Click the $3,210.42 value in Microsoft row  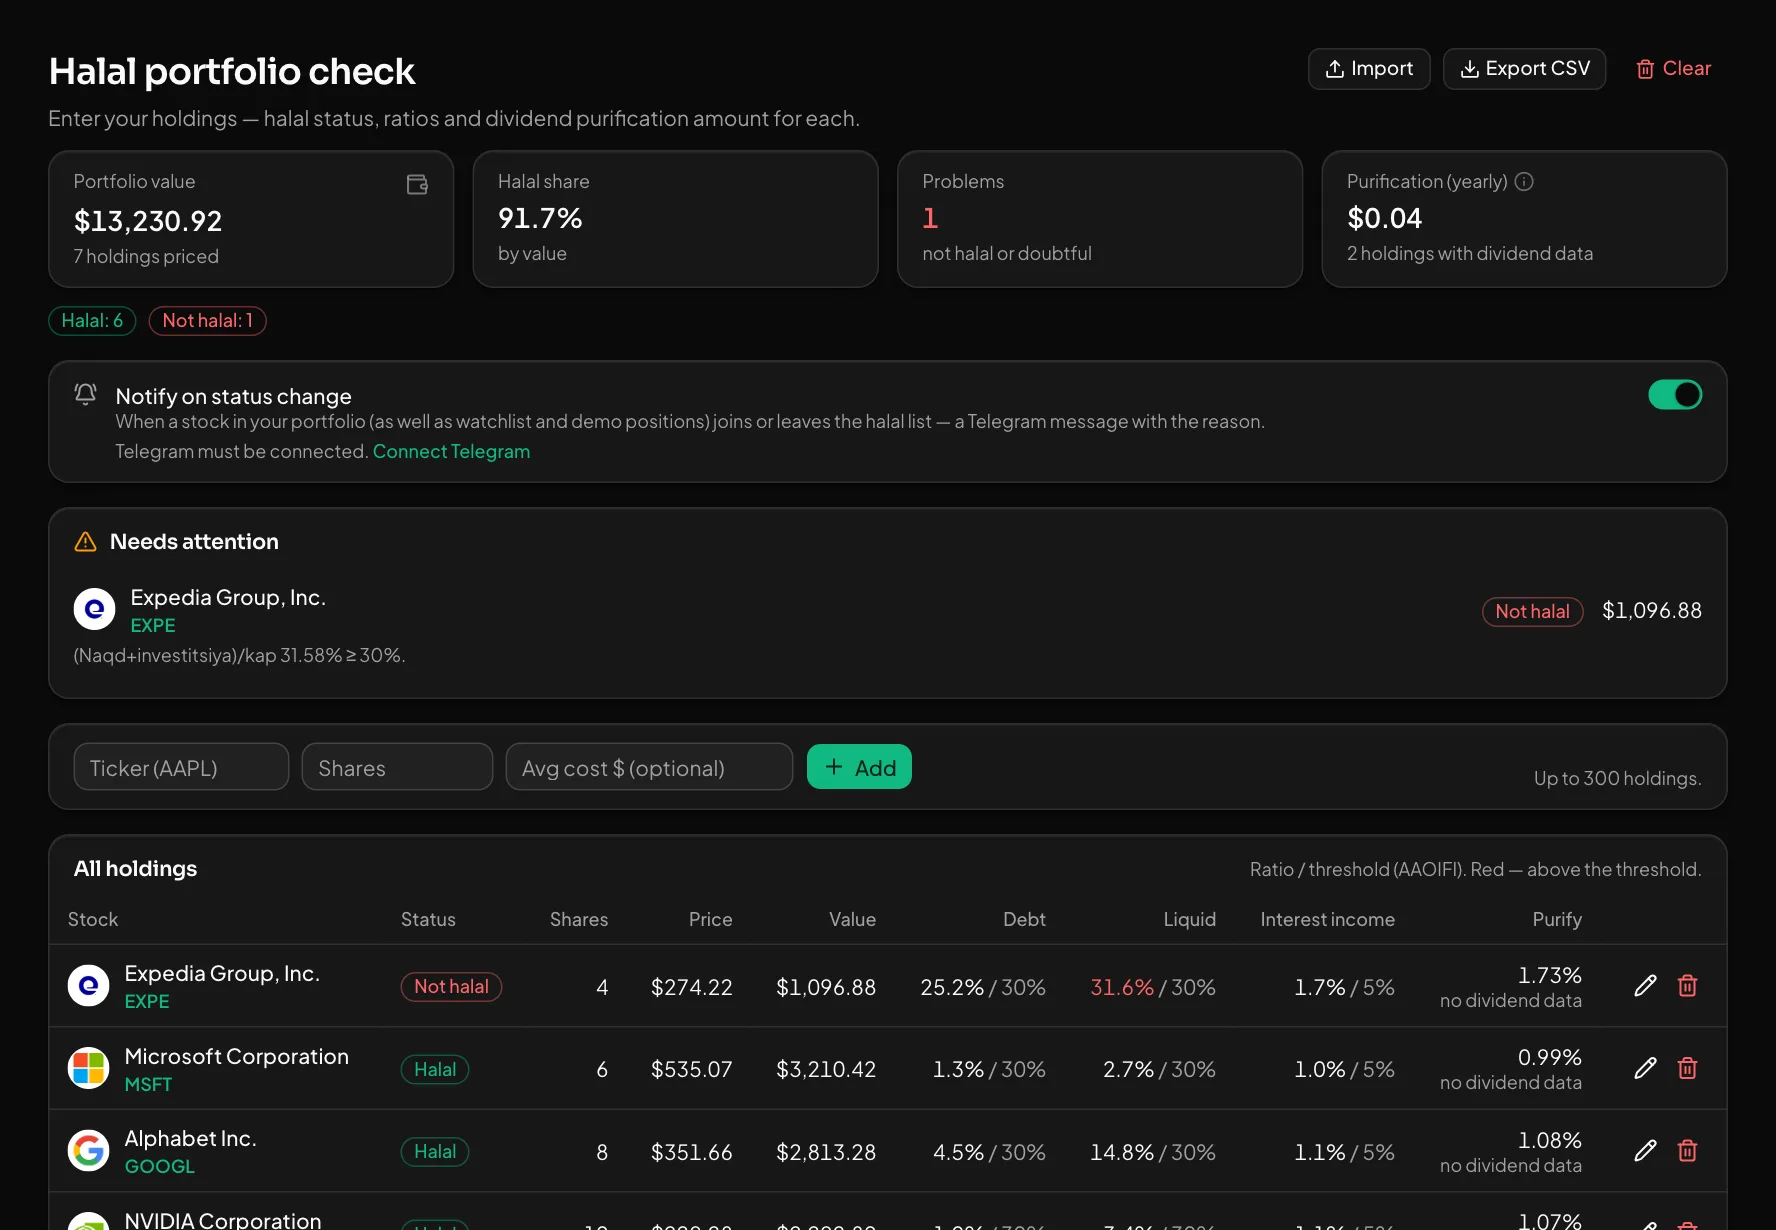(x=826, y=1069)
